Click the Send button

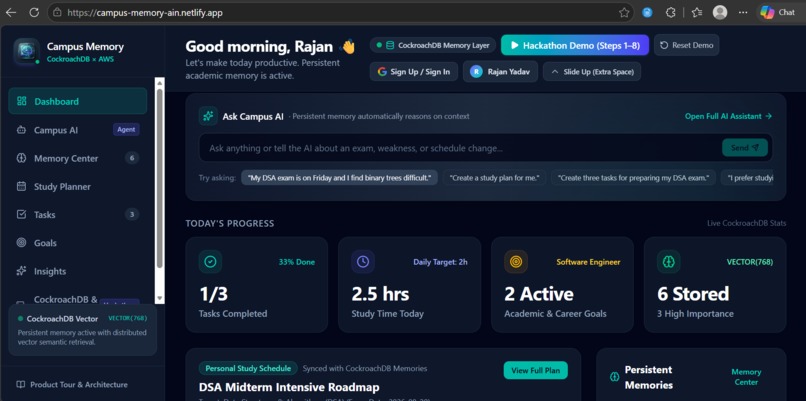(x=745, y=148)
